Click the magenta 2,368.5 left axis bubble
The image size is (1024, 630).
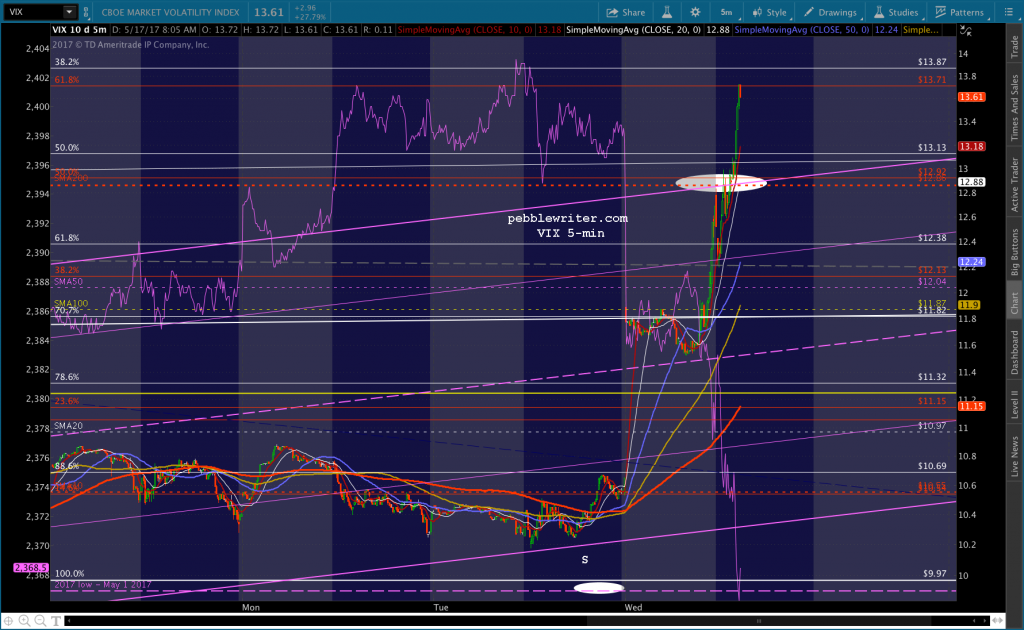pyautogui.click(x=31, y=568)
